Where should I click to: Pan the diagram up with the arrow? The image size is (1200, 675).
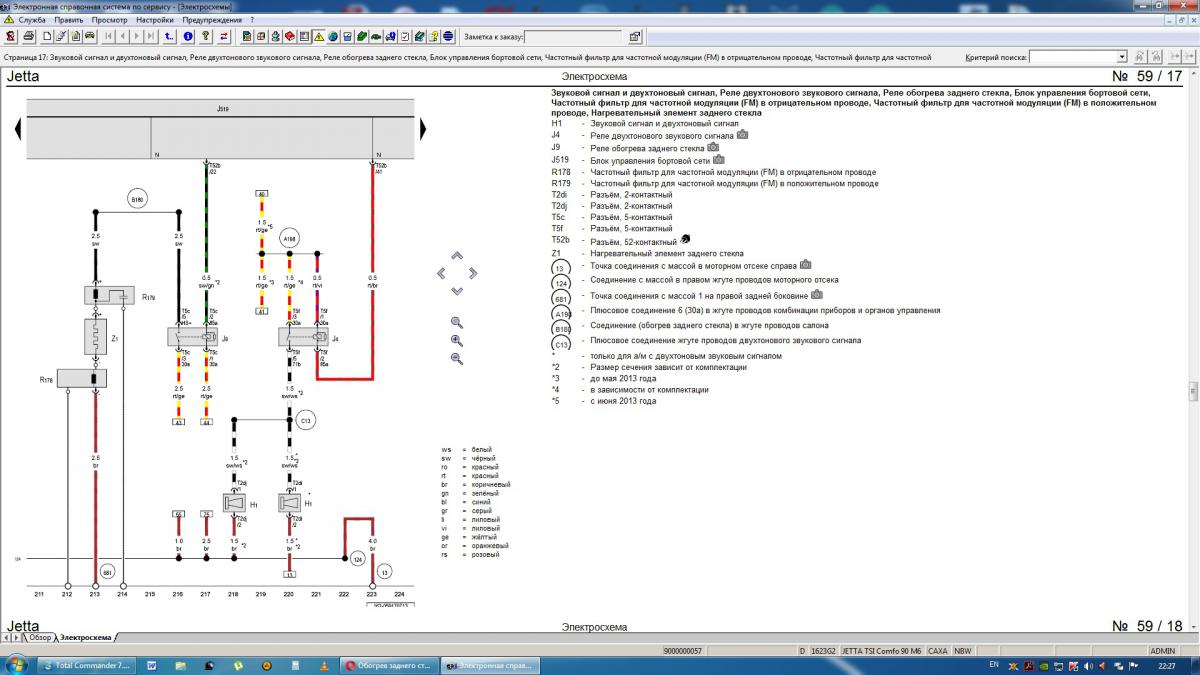click(457, 256)
